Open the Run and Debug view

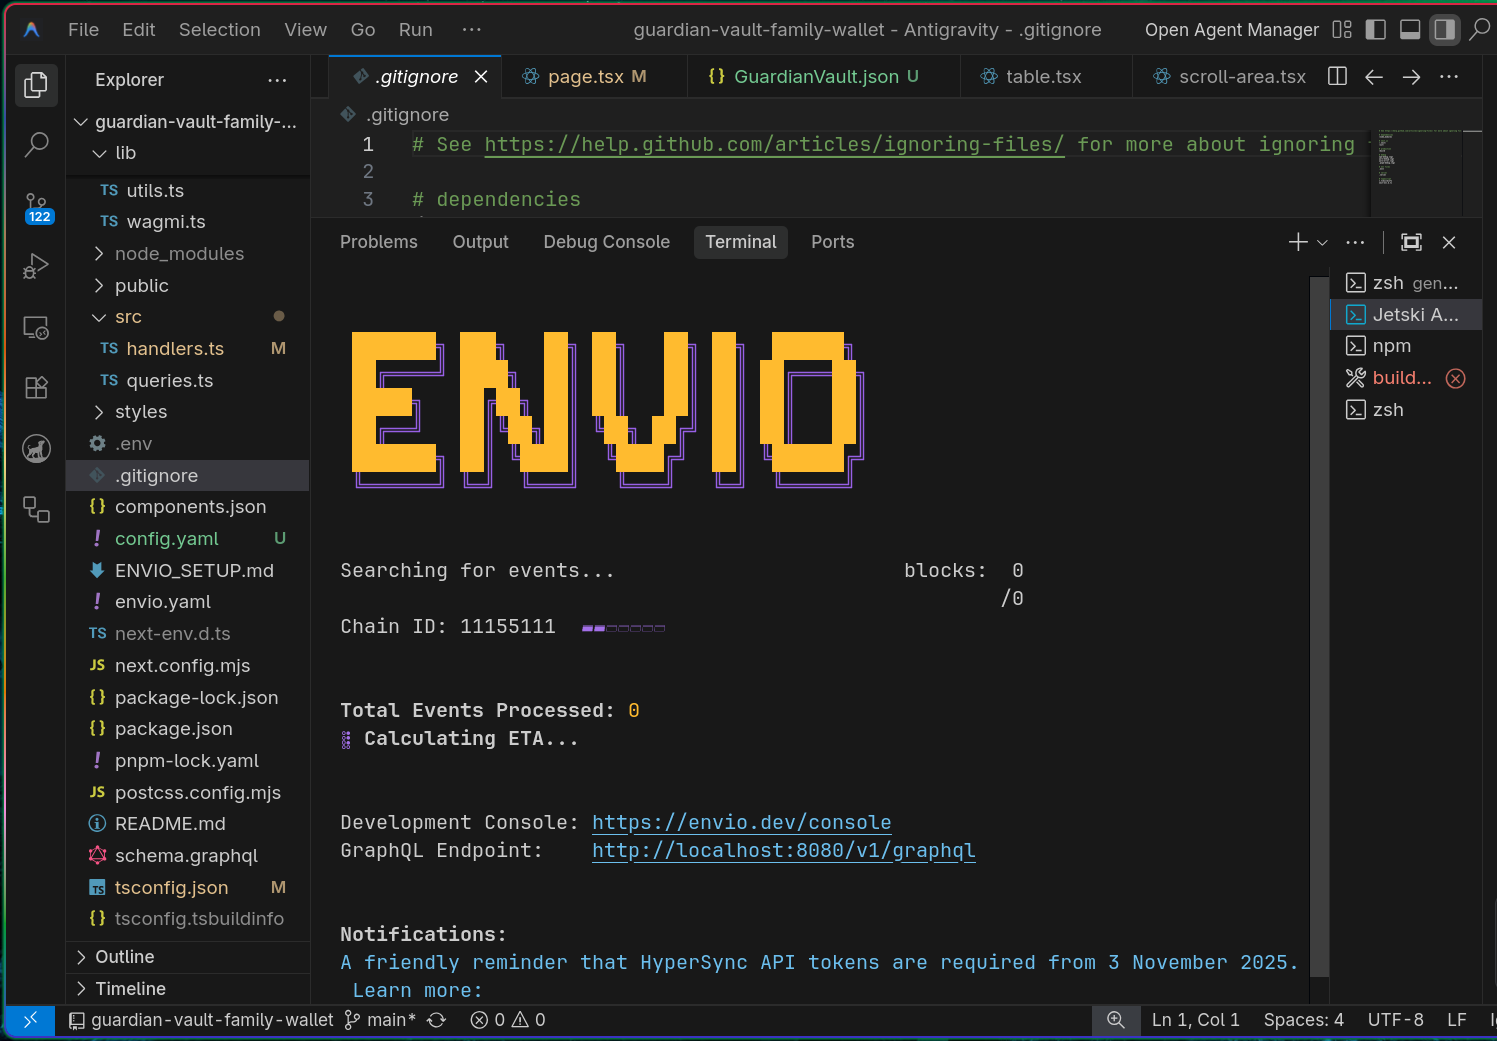point(36,267)
